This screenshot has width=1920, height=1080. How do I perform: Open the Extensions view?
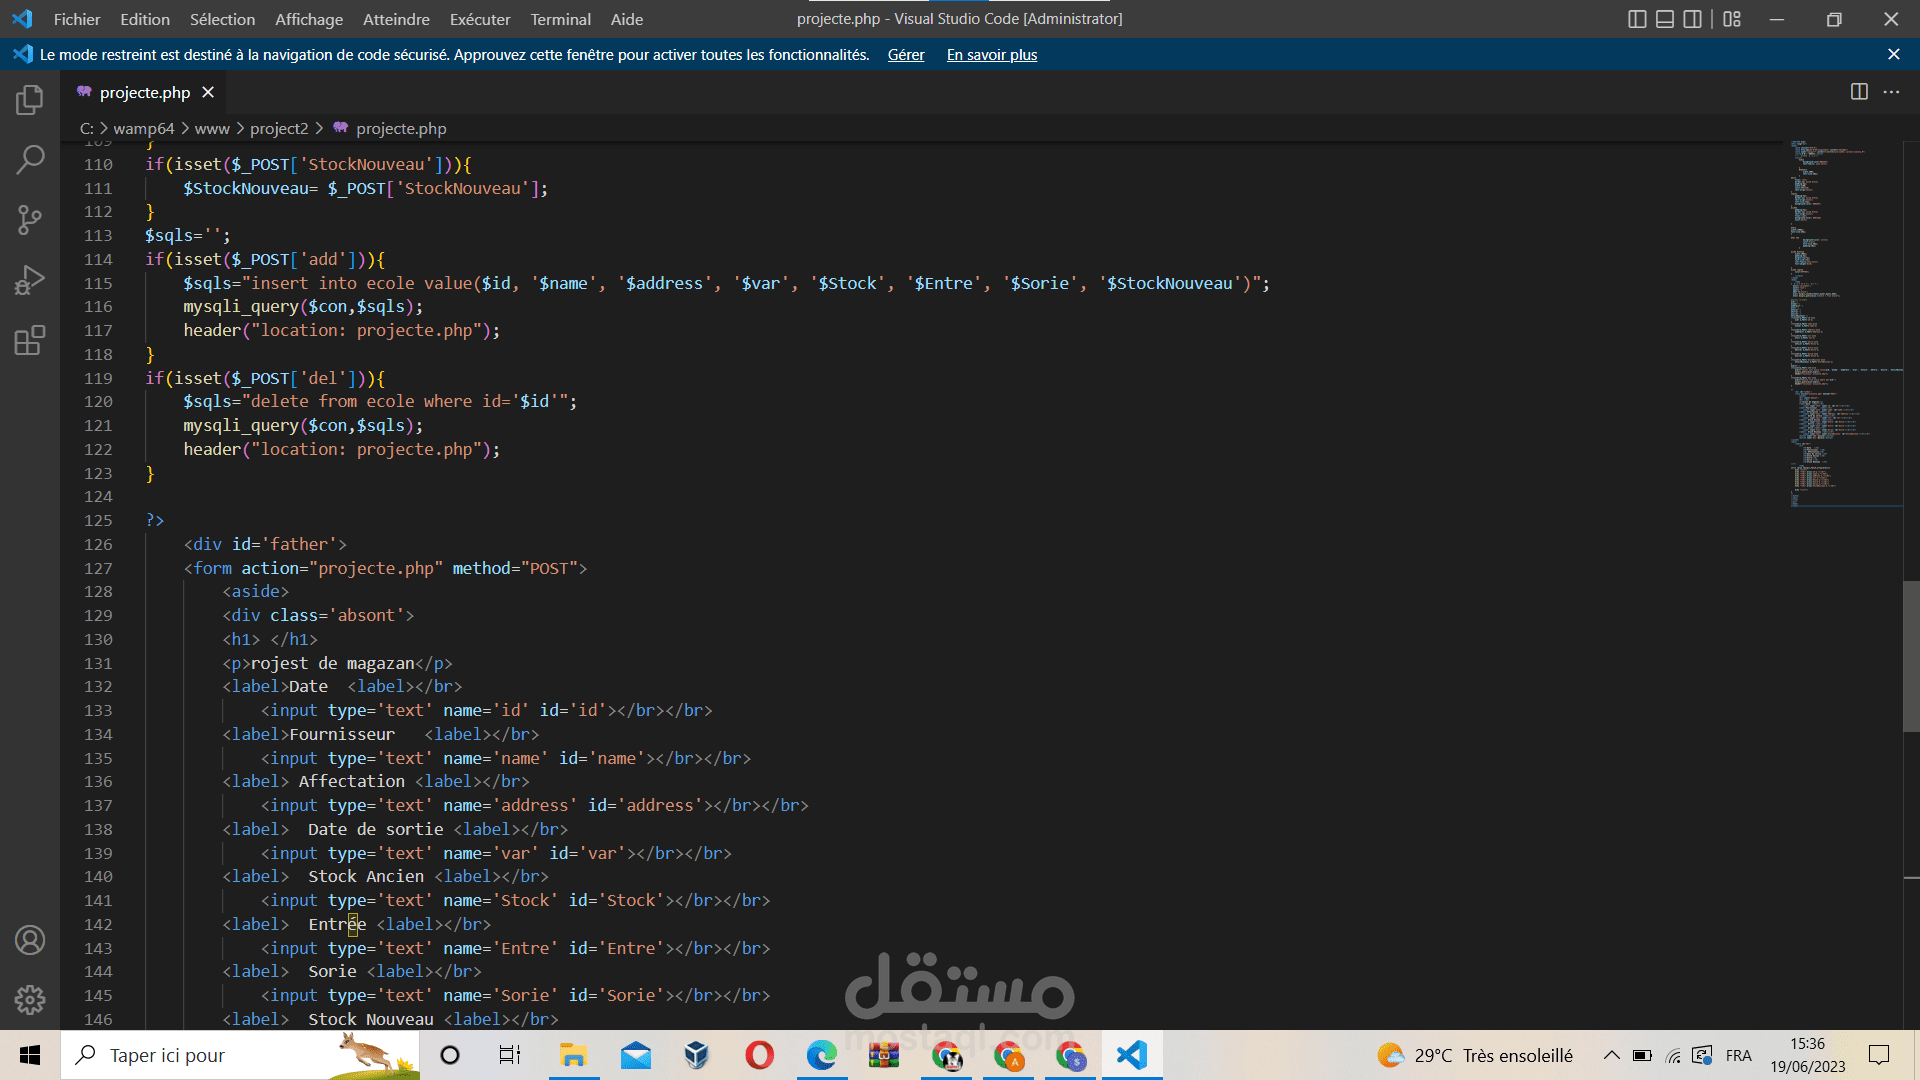tap(30, 341)
